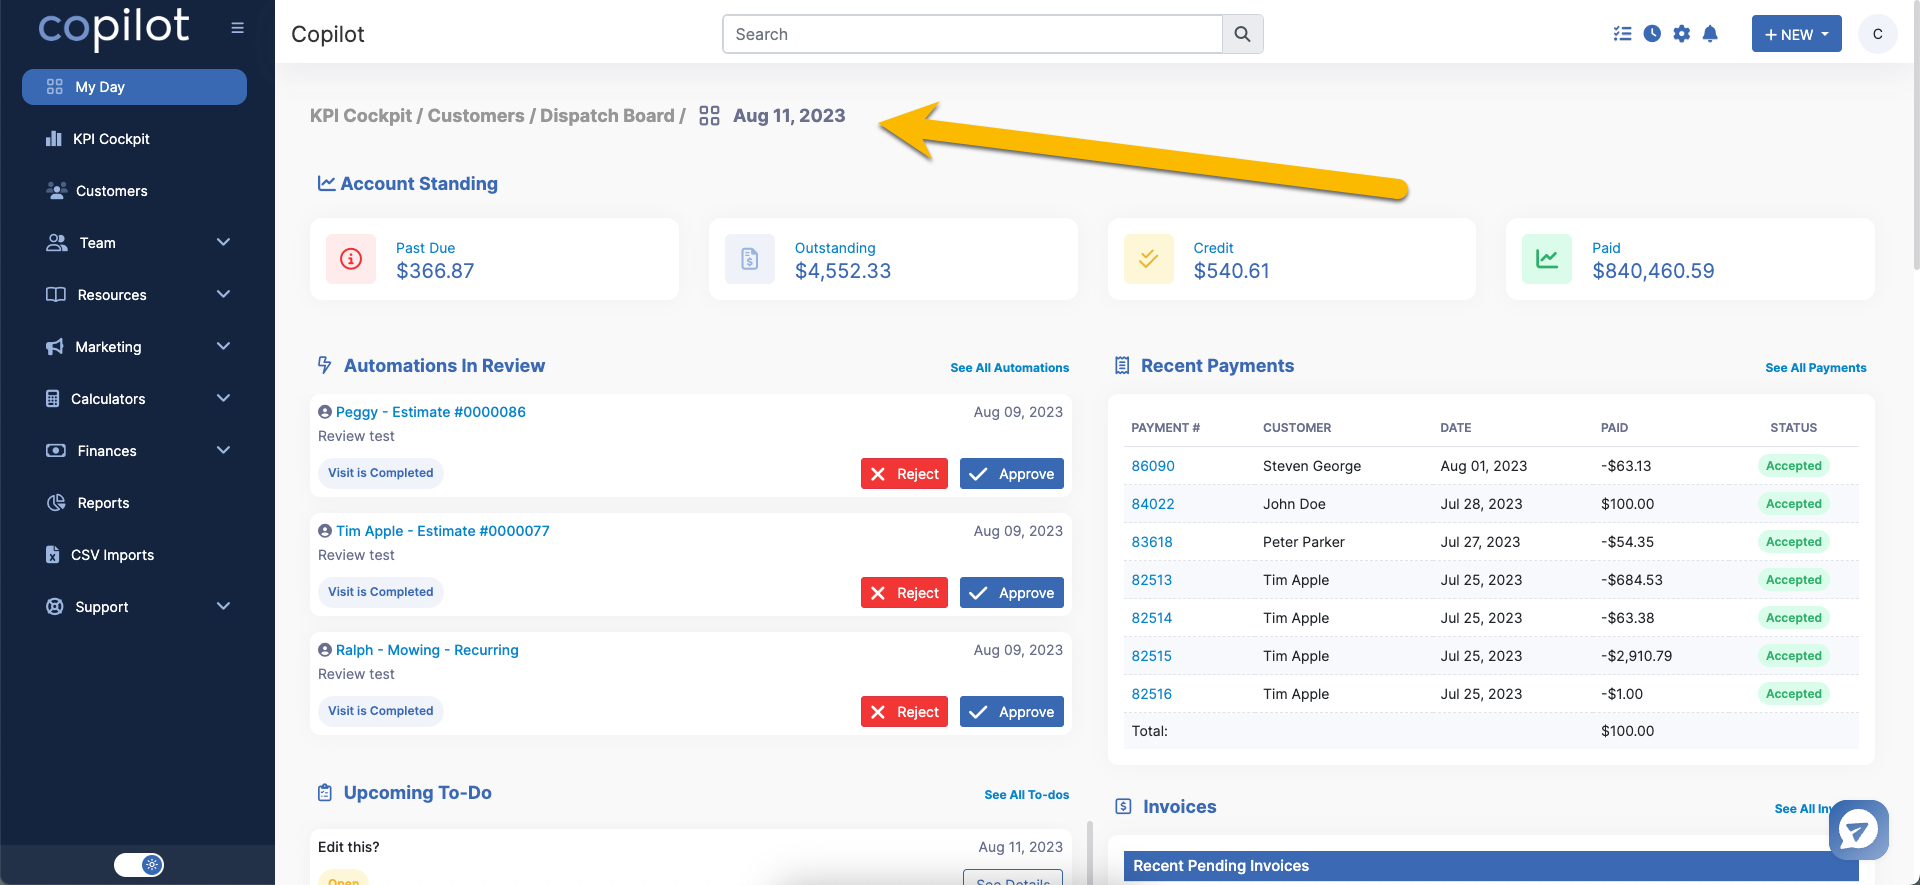Expand the Calculators menu chevron

(x=223, y=399)
